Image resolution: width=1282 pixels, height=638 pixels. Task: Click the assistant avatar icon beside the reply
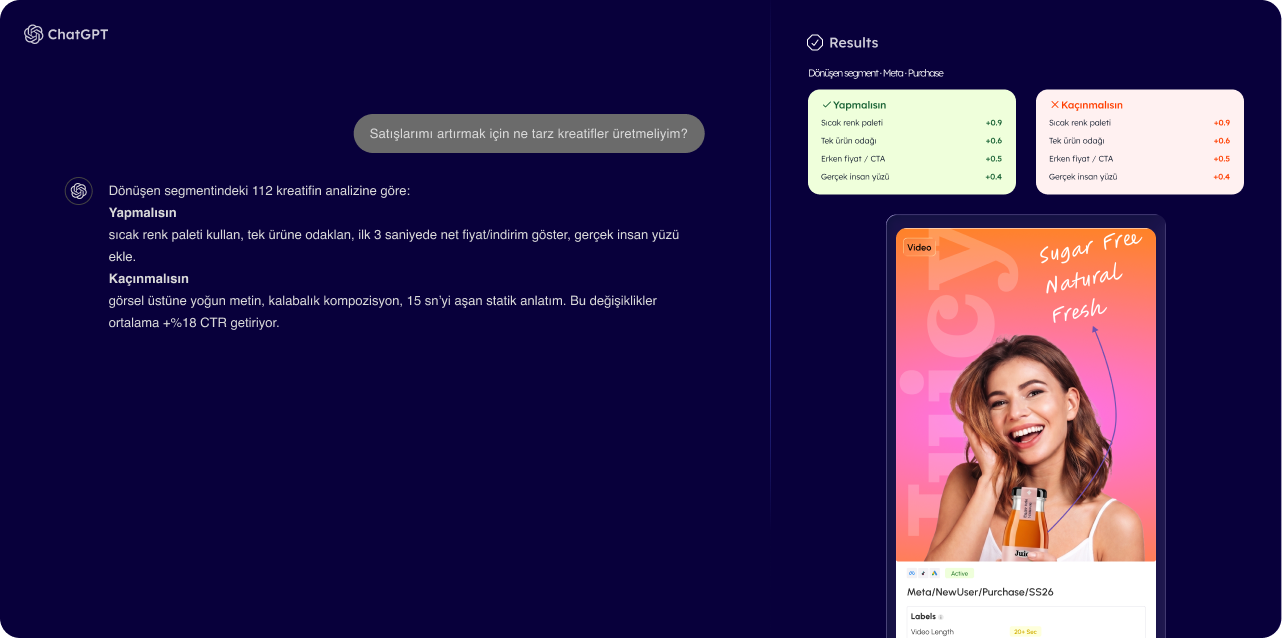coord(79,191)
